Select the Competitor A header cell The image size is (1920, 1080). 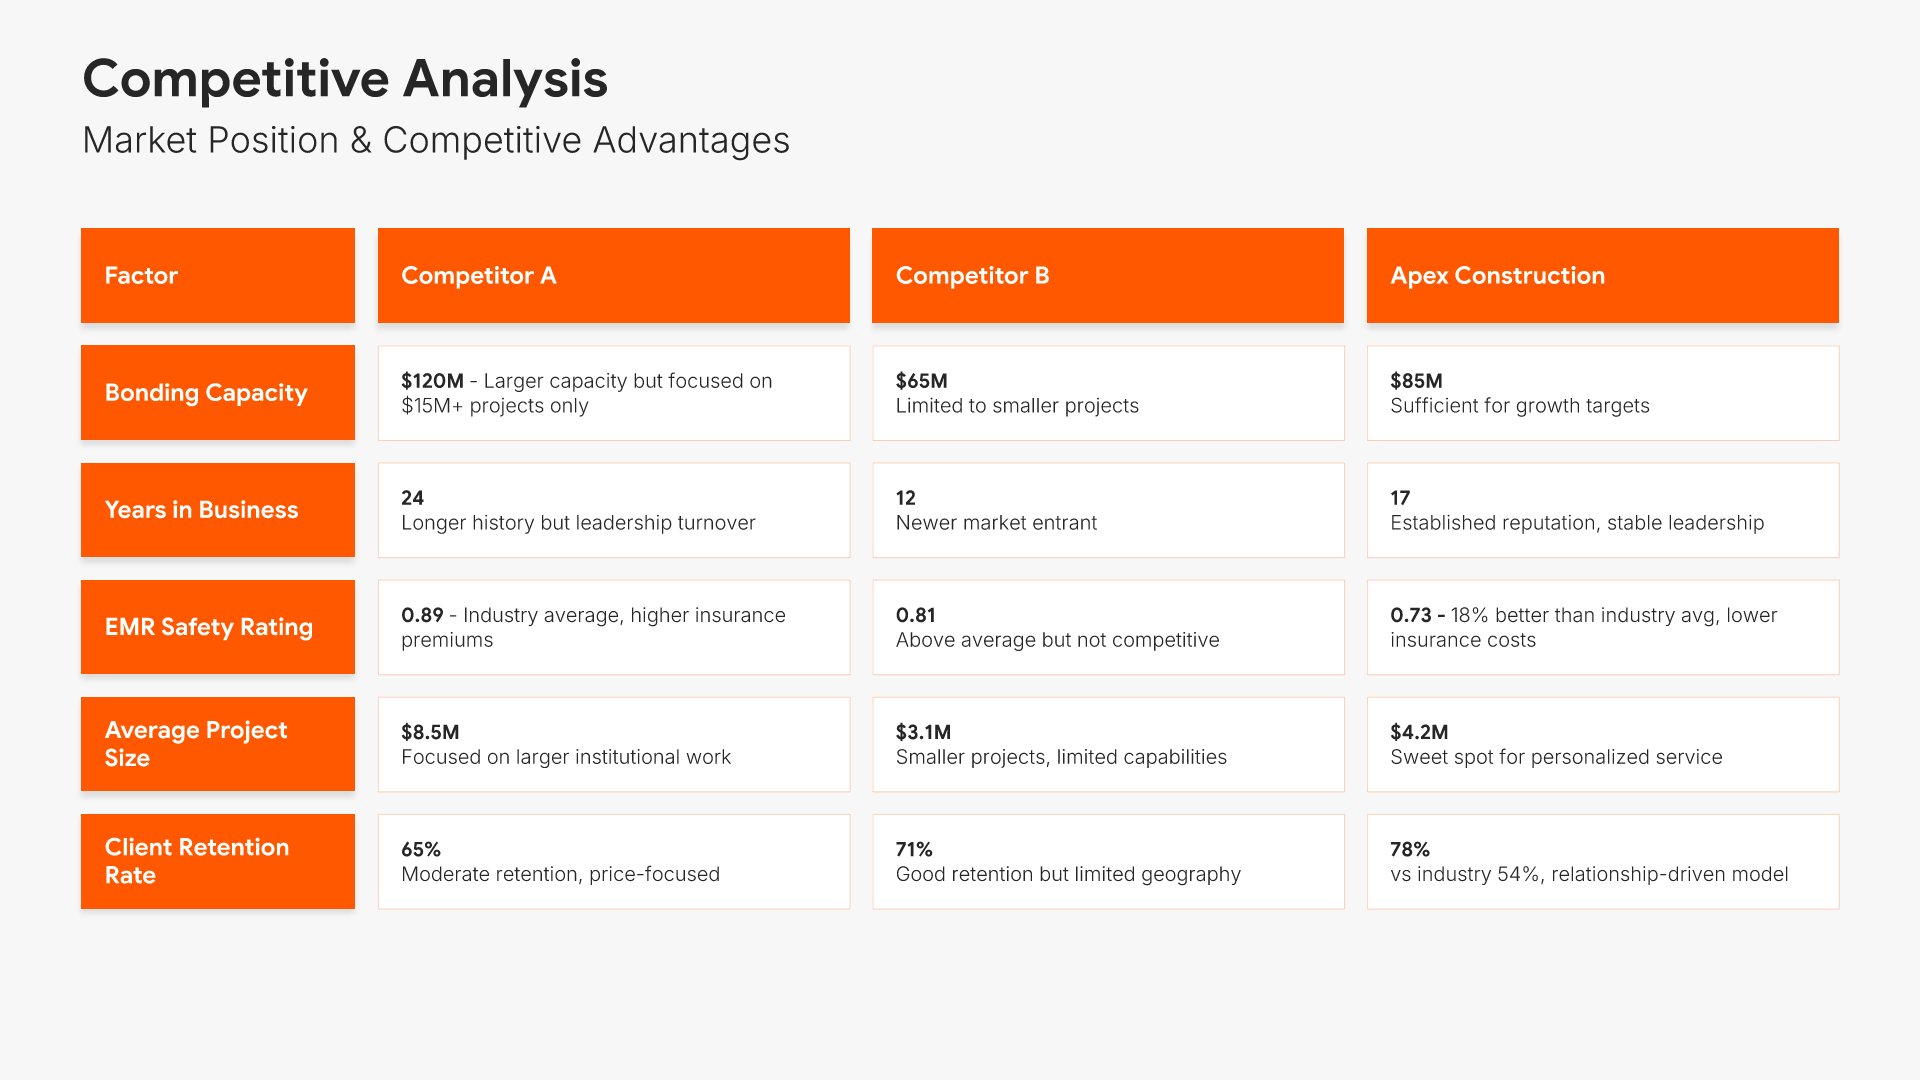coord(613,275)
